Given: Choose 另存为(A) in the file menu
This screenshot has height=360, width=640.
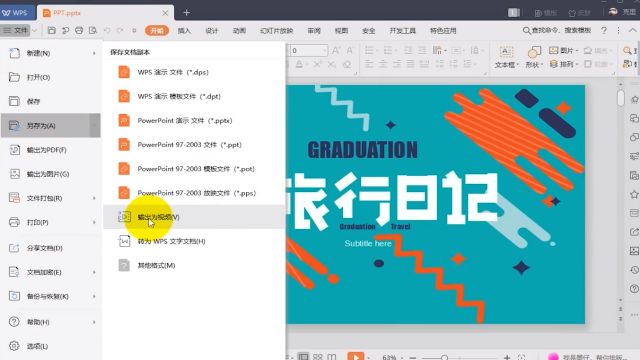Looking at the screenshot, I should coord(51,125).
